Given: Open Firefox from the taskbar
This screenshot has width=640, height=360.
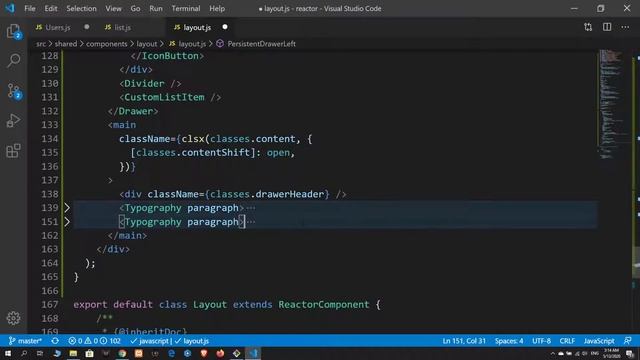Looking at the screenshot, I should pos(220,353).
